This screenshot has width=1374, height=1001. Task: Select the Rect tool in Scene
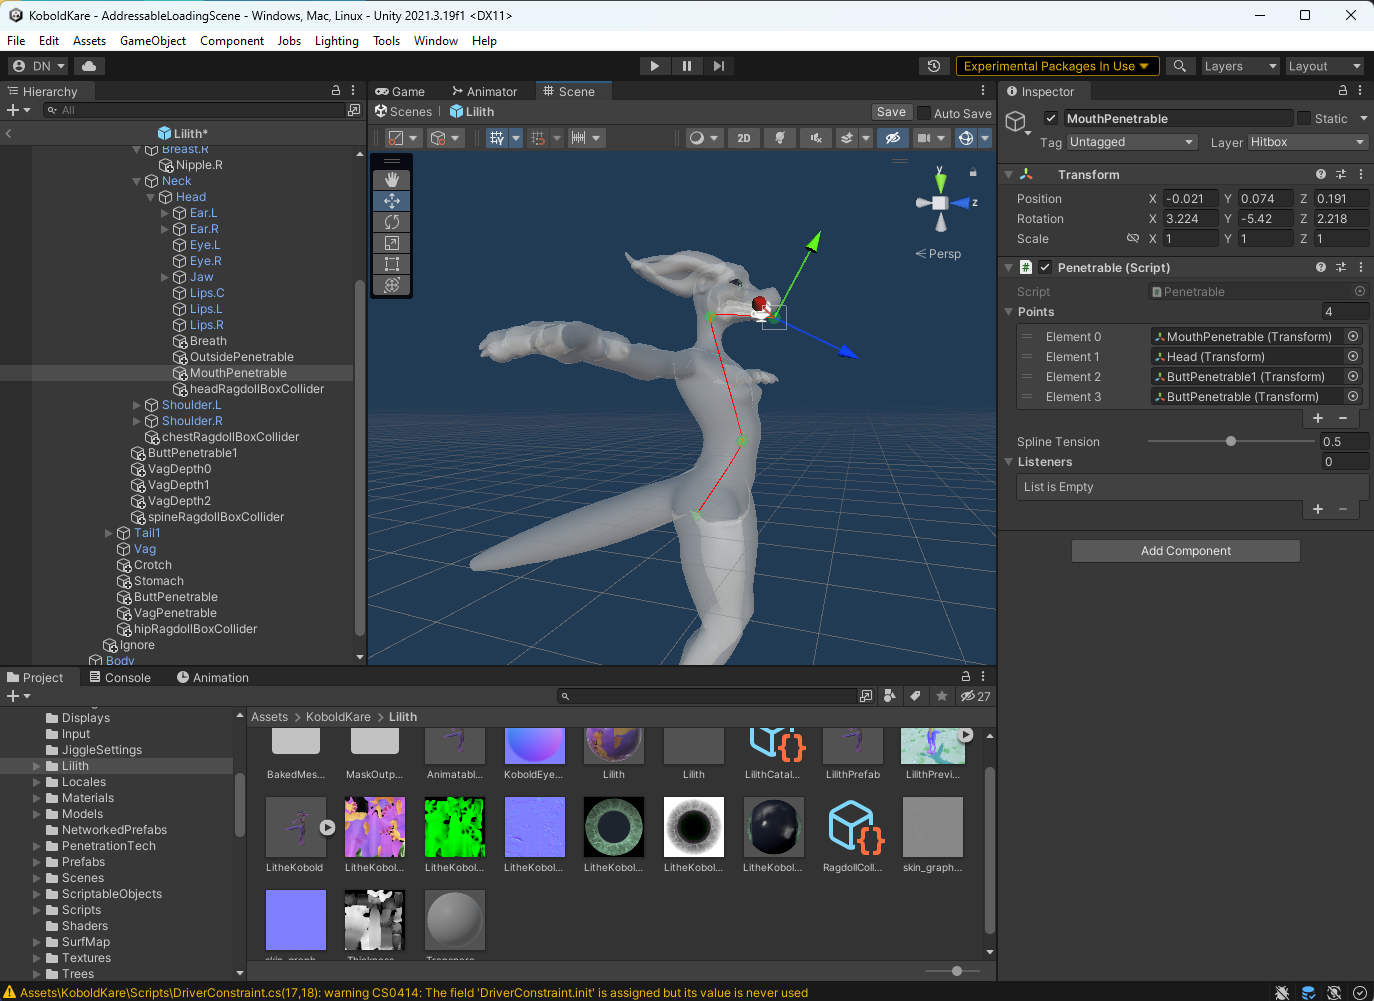pos(392,264)
